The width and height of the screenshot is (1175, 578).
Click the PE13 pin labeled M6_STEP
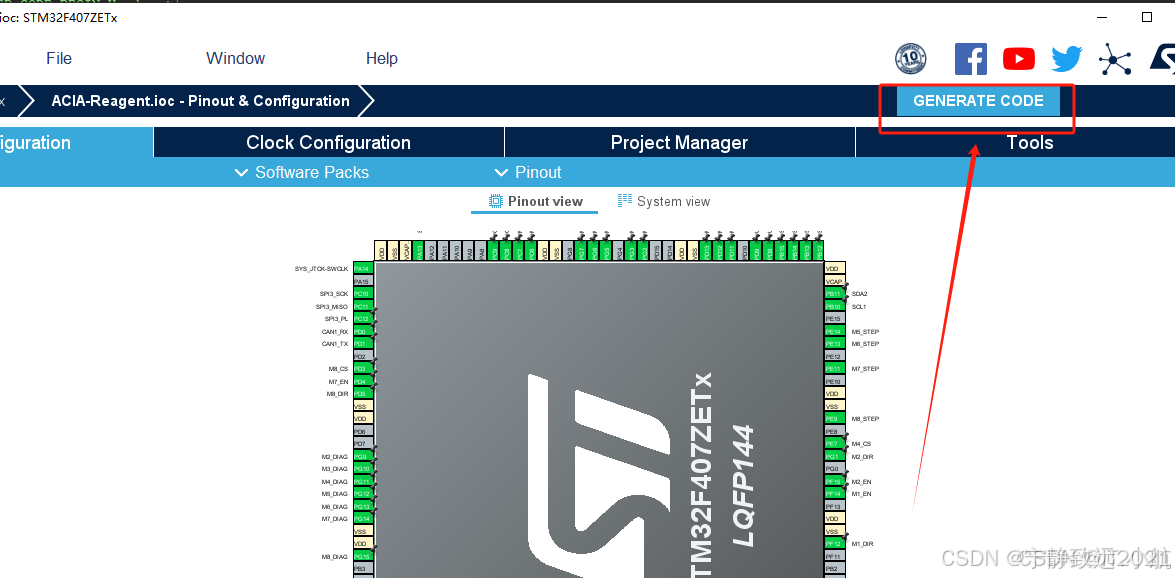[x=835, y=343]
